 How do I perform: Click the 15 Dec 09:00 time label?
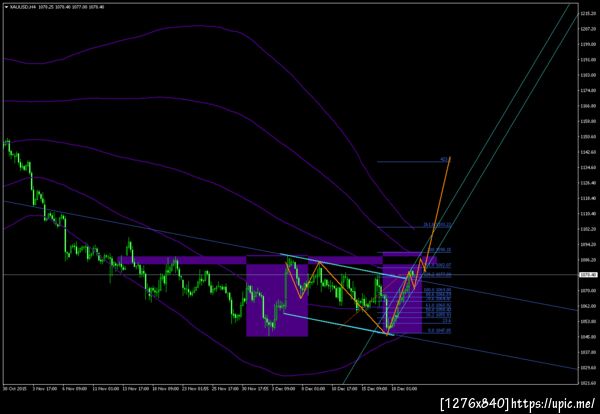374,389
